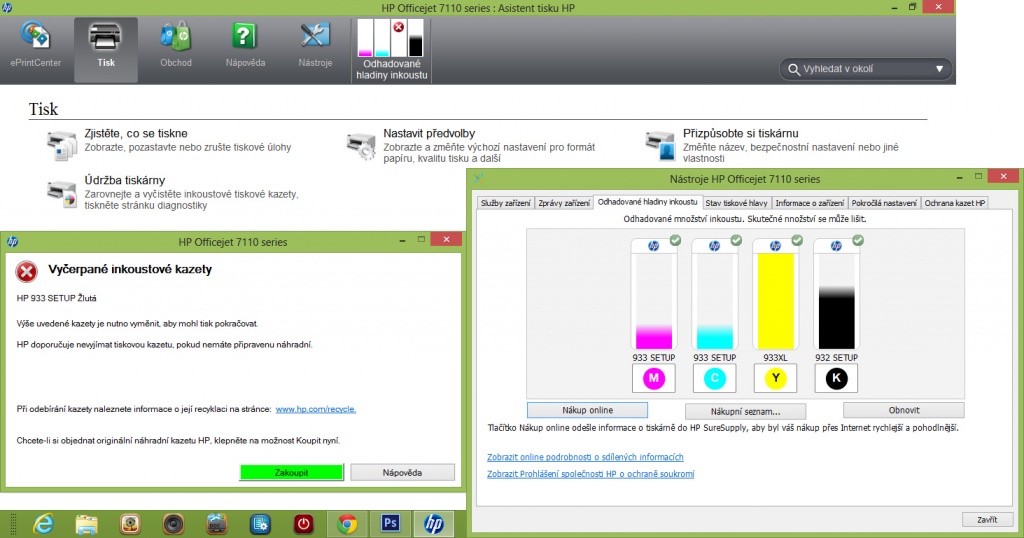Click the red power icon in taskbar

click(x=304, y=524)
